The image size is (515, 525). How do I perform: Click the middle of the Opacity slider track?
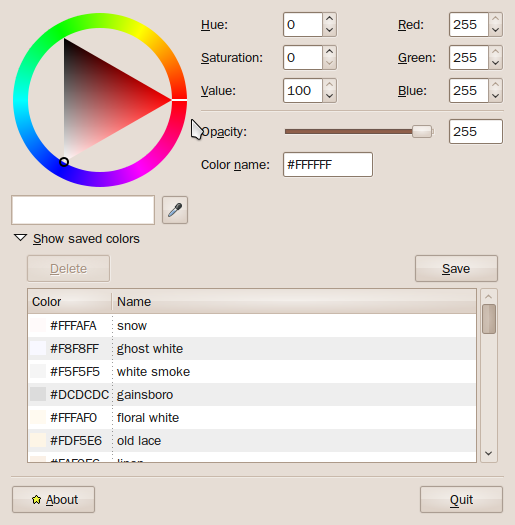pos(359,132)
